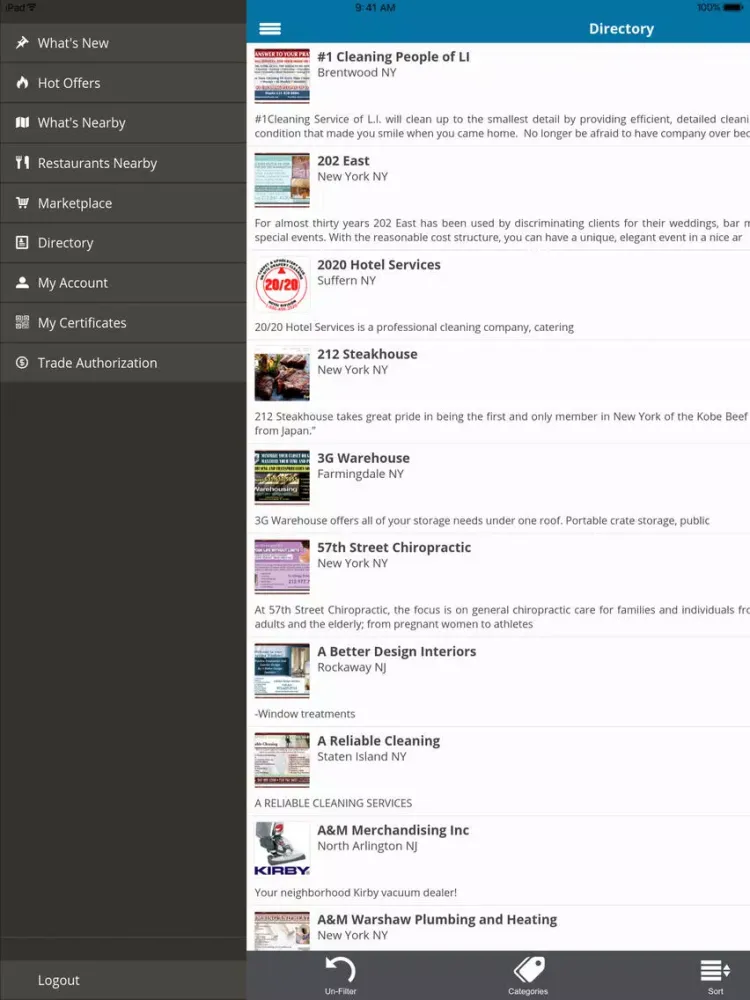750x1000 pixels.
Task: Click 'A RELIABLE CLEANING SERVICES' description
Action: (x=333, y=803)
